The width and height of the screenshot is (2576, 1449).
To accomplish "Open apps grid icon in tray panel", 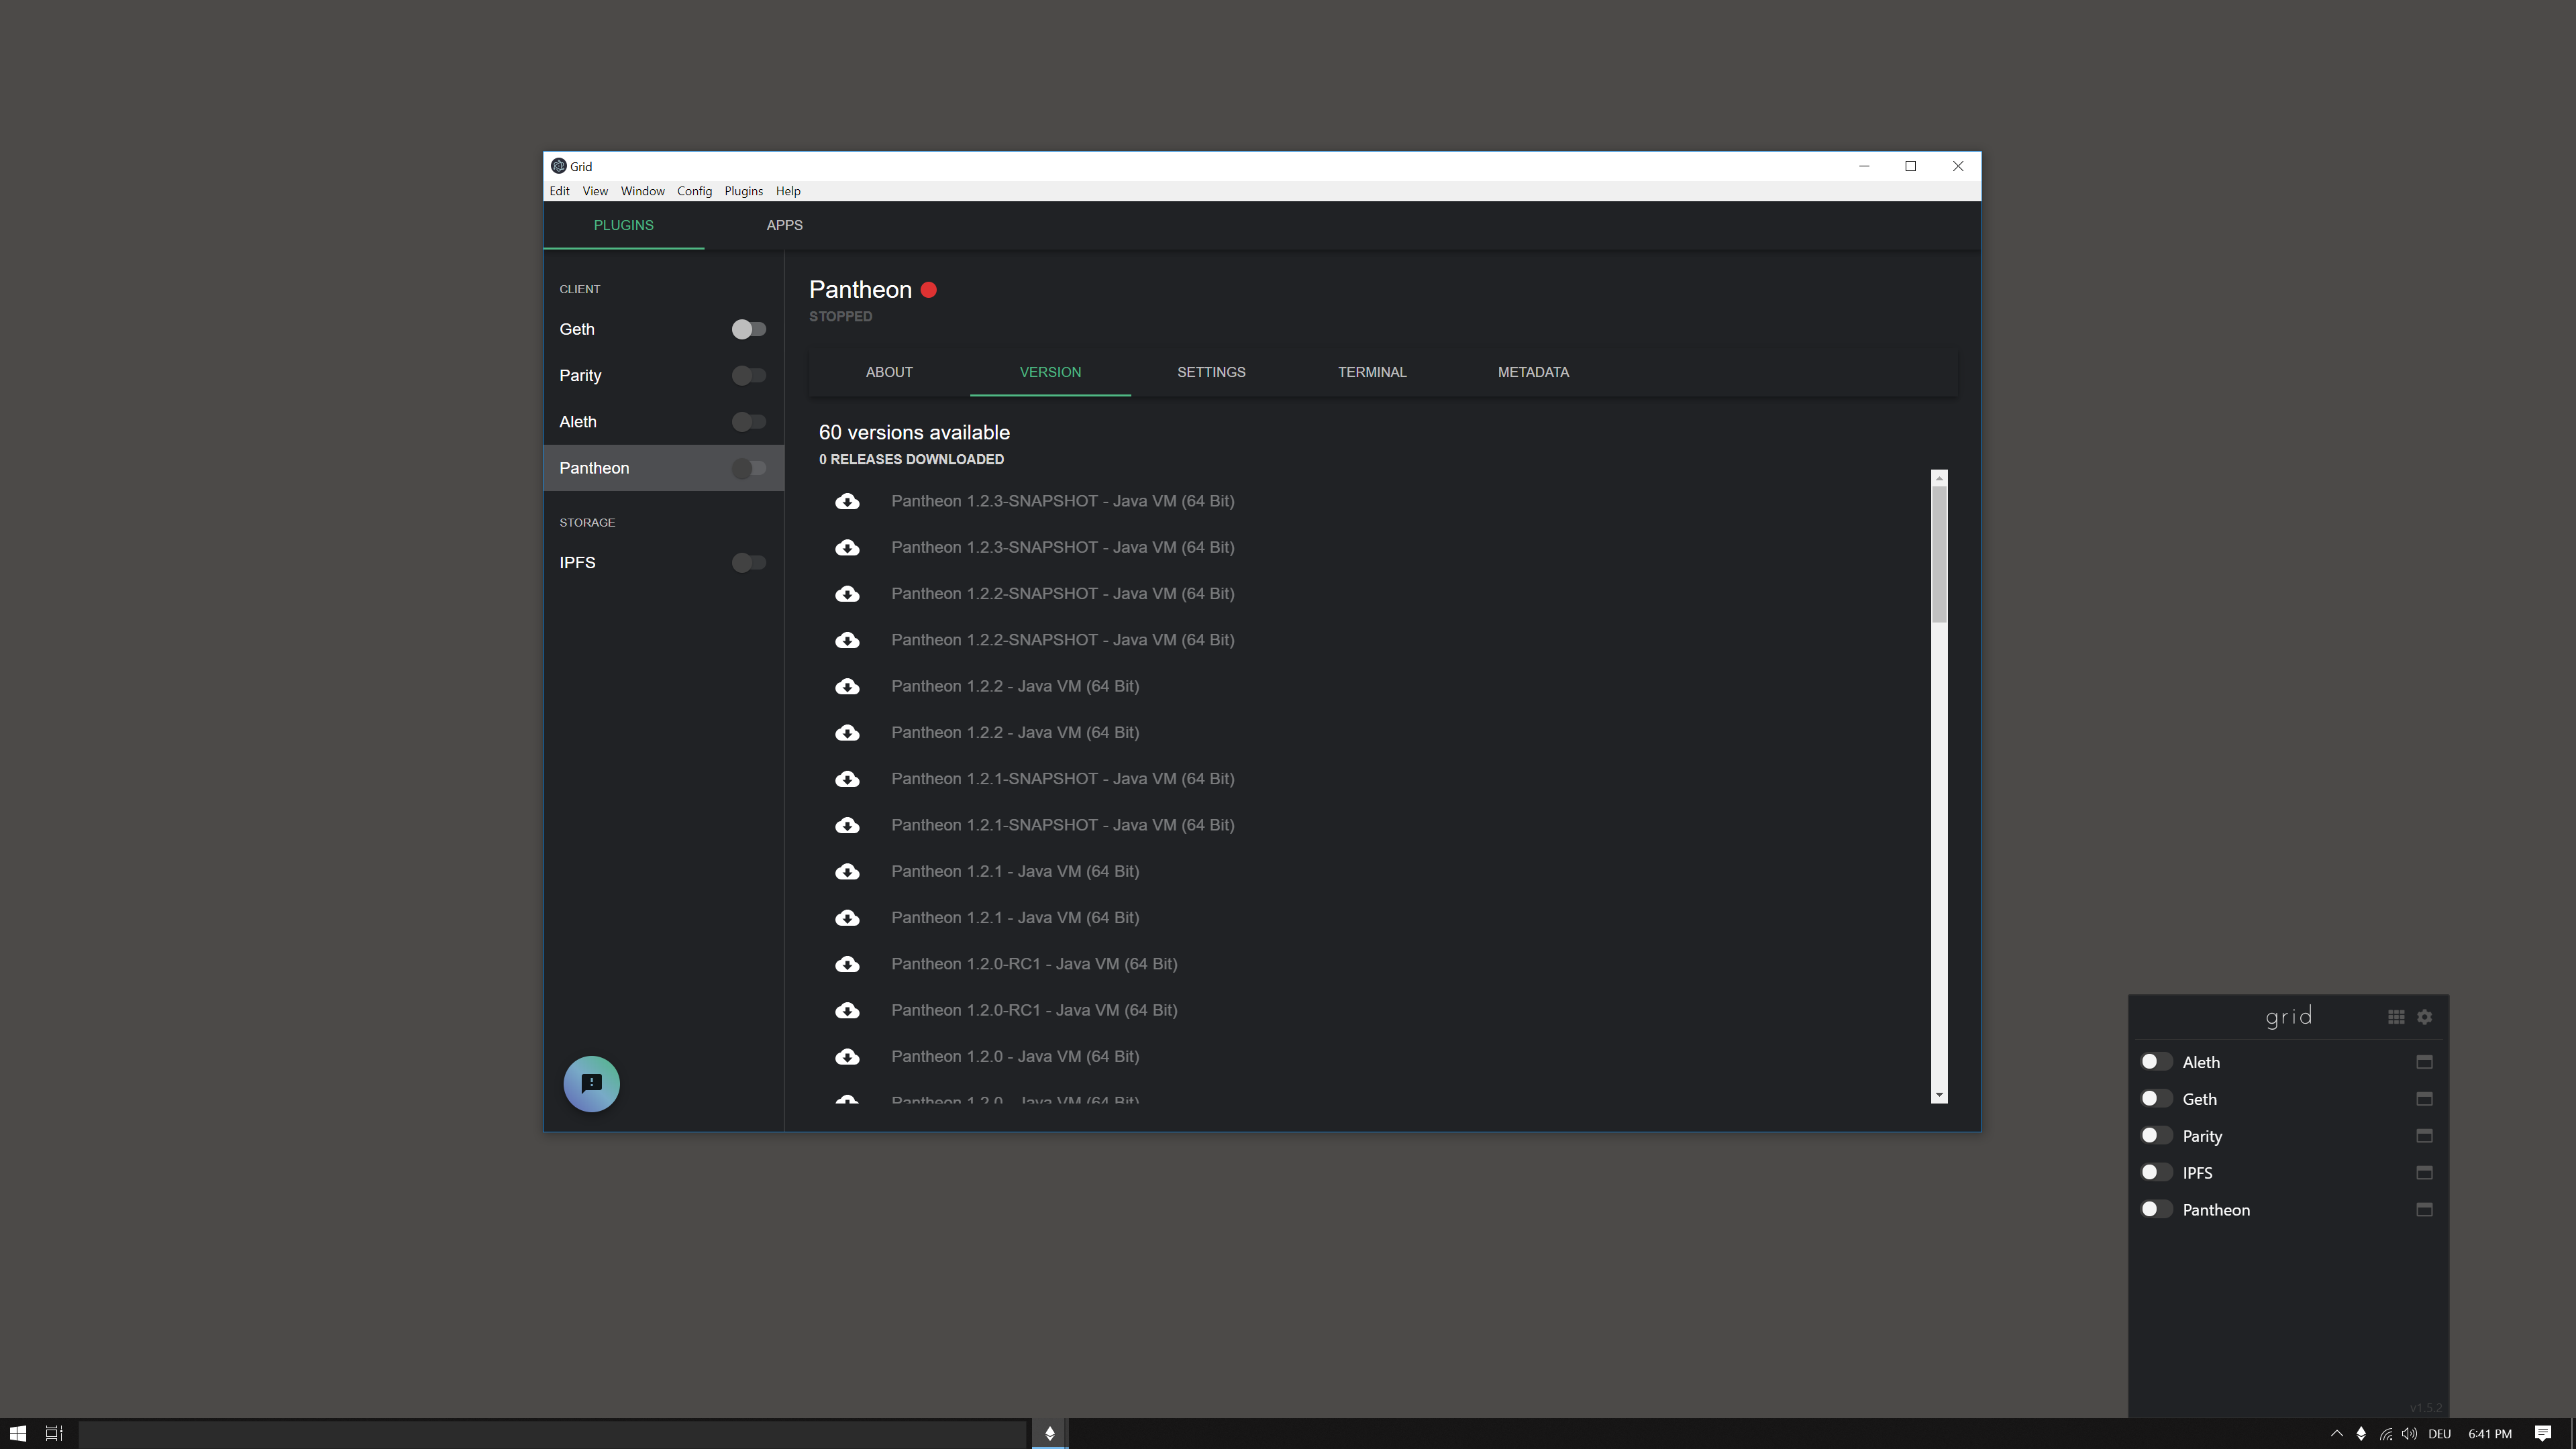I will coord(2396,1017).
